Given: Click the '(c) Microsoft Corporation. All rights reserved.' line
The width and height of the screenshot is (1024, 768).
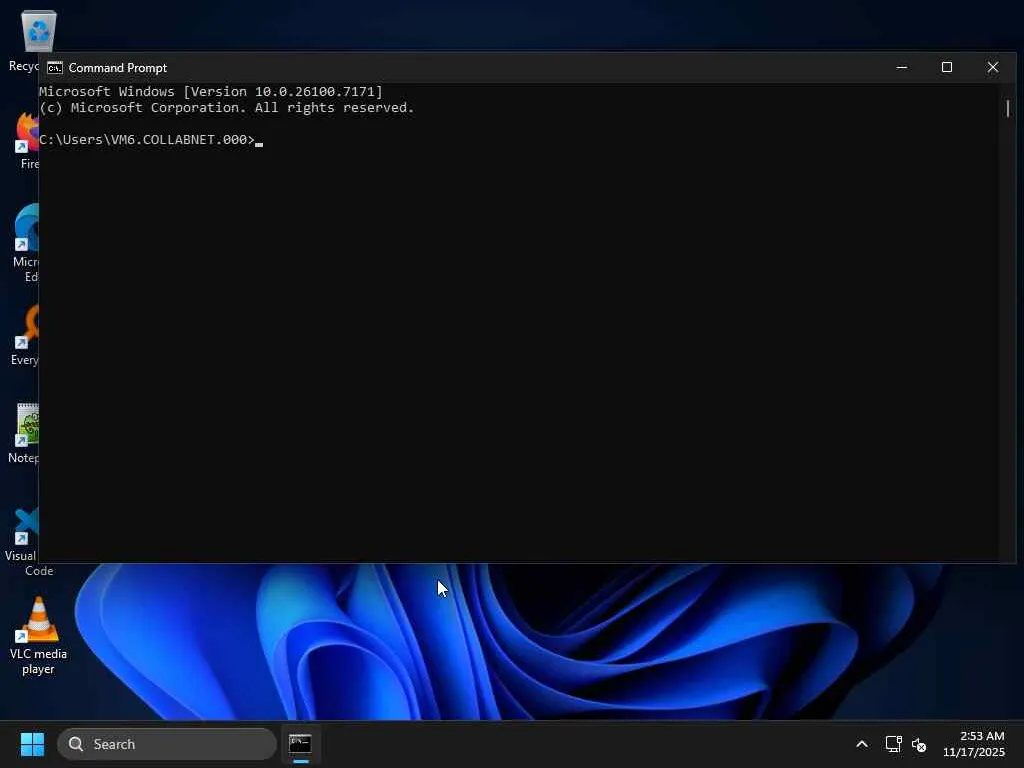Looking at the screenshot, I should coord(227,108).
